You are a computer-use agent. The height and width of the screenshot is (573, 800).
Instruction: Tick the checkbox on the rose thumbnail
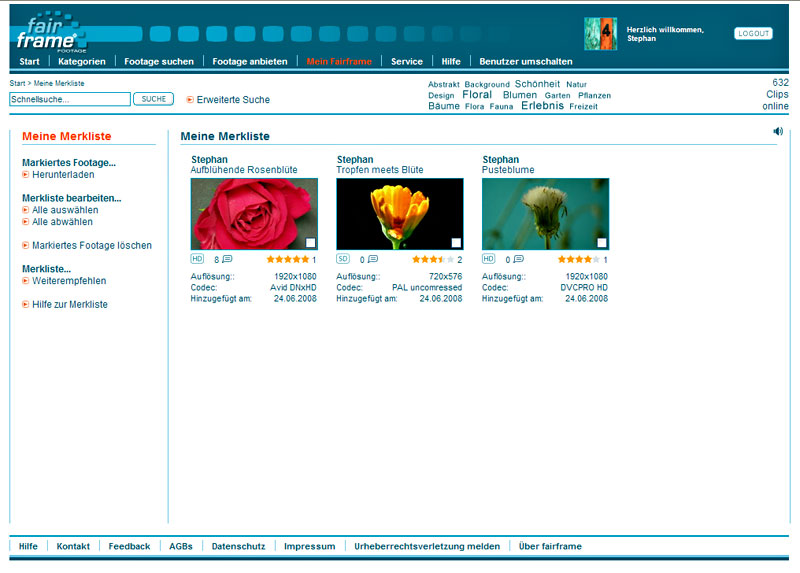coord(311,242)
